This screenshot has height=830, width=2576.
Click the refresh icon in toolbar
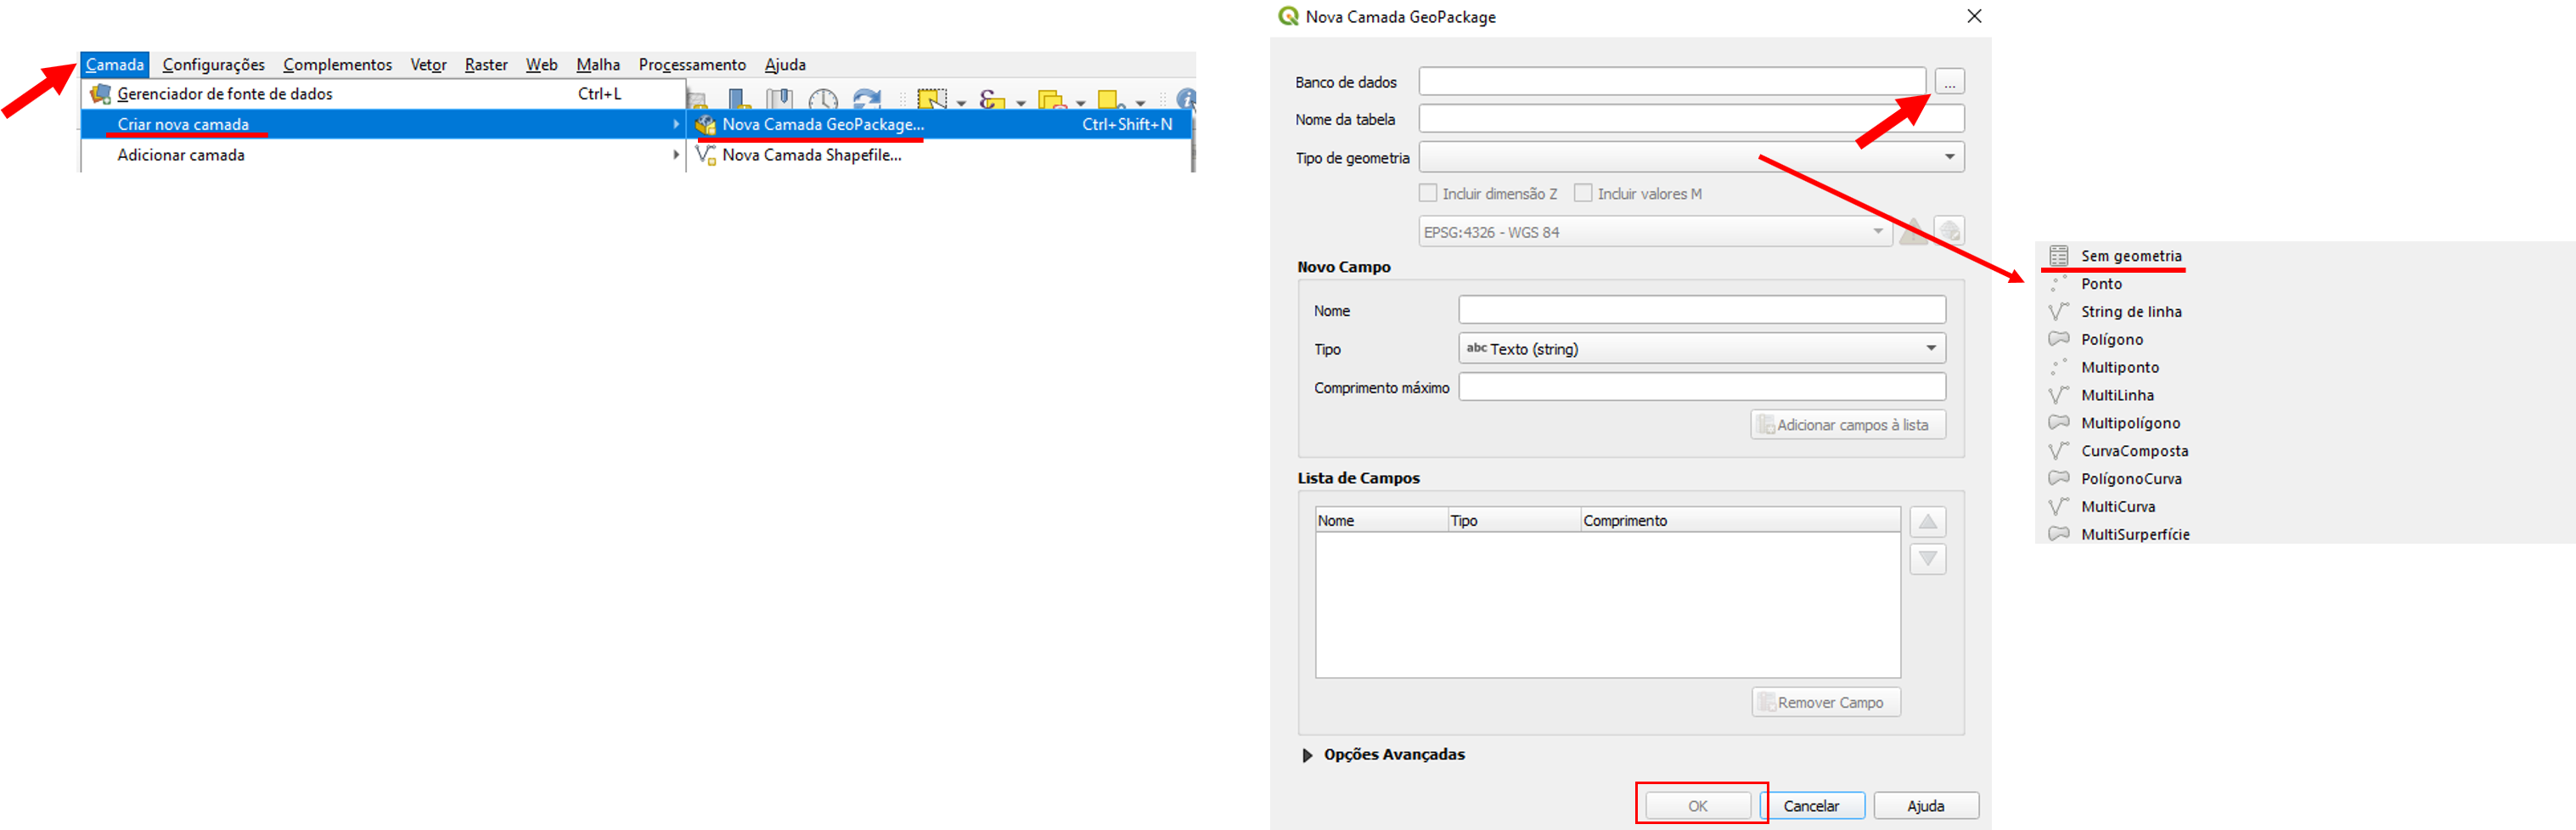866,99
